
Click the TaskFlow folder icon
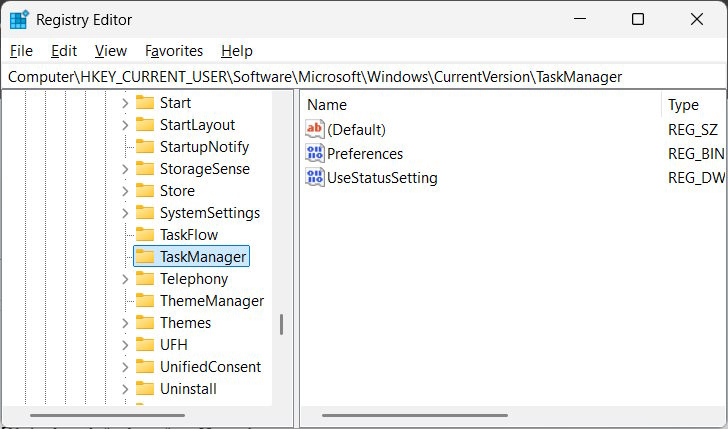(145, 234)
